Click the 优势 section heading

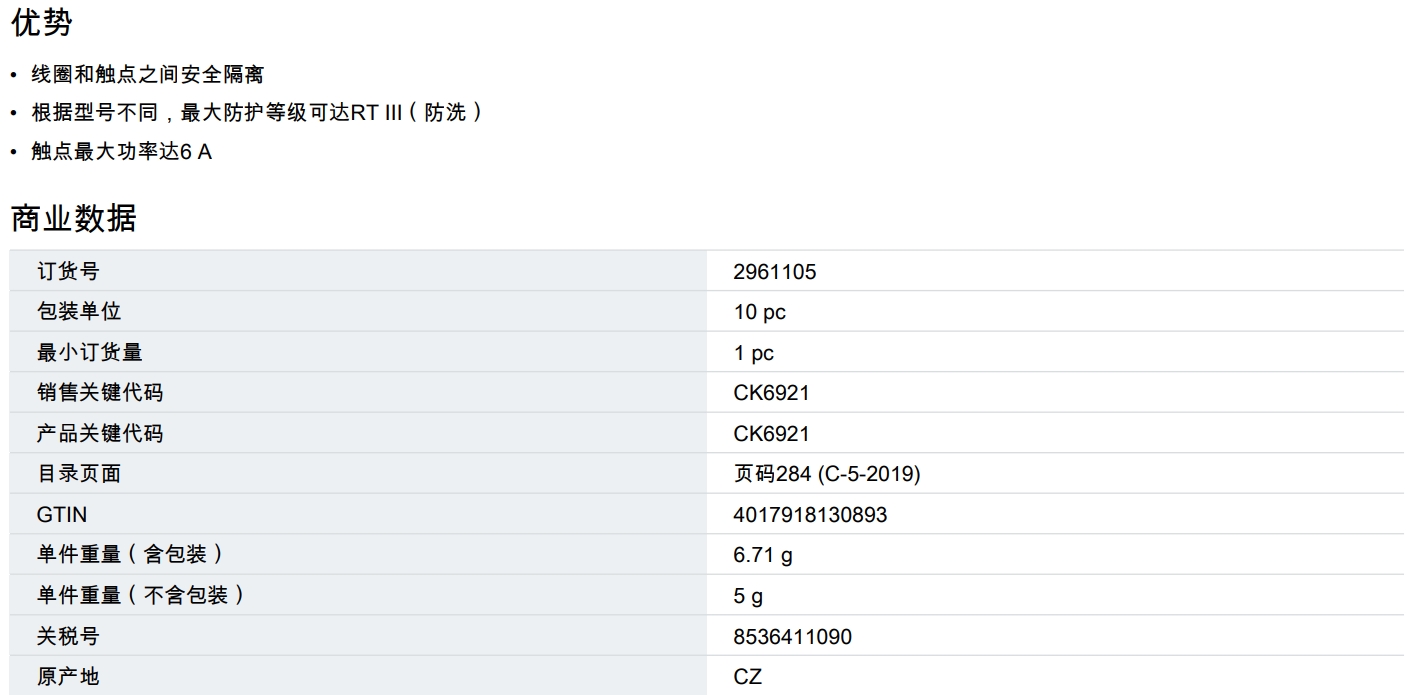coord(41,22)
